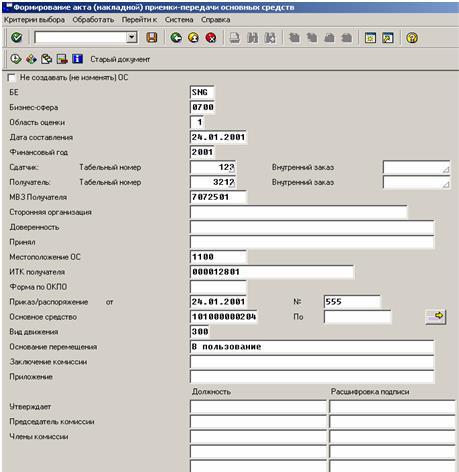
Task: Click the 'Старый документ' button
Action: click(x=120, y=59)
